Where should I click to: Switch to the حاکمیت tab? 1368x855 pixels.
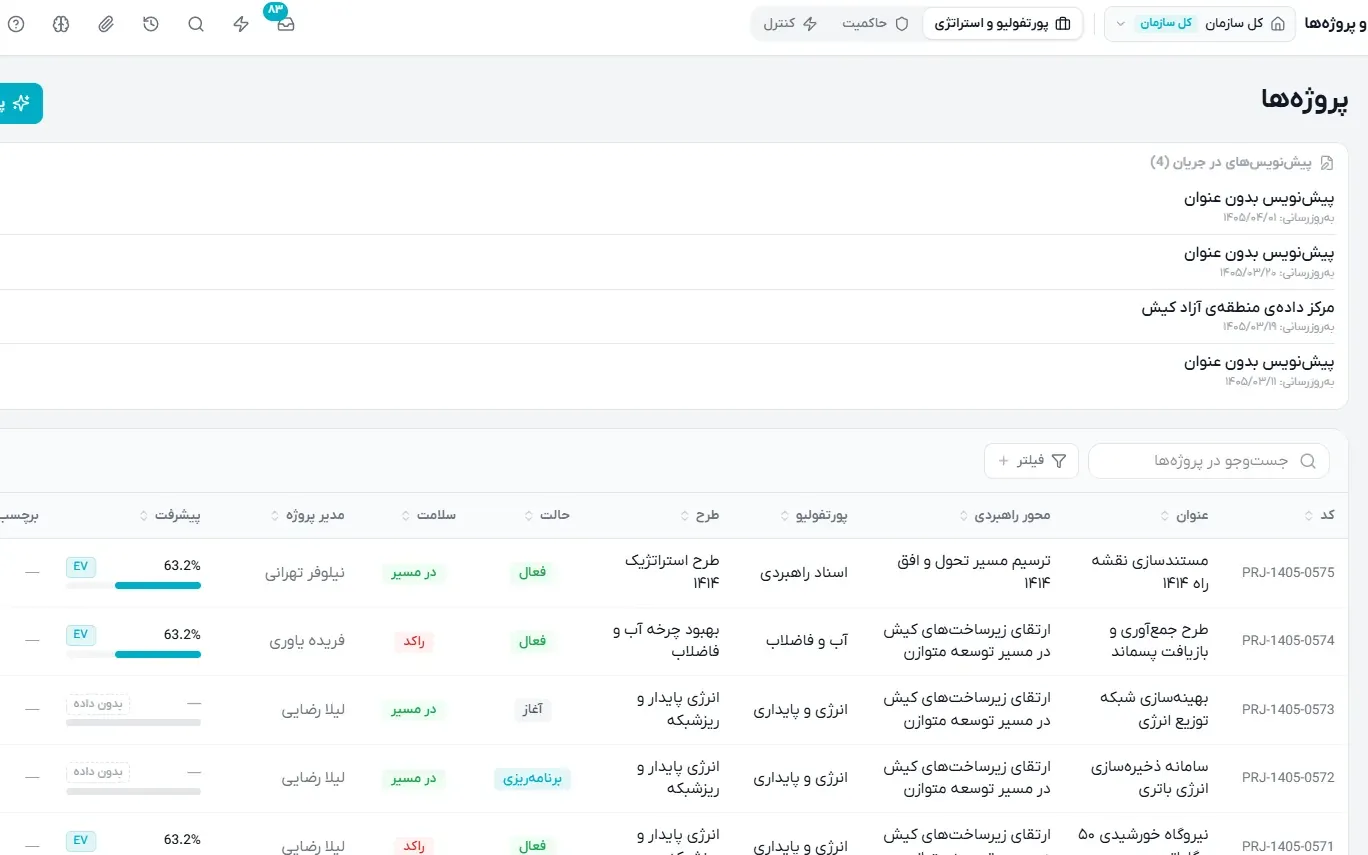[875, 24]
